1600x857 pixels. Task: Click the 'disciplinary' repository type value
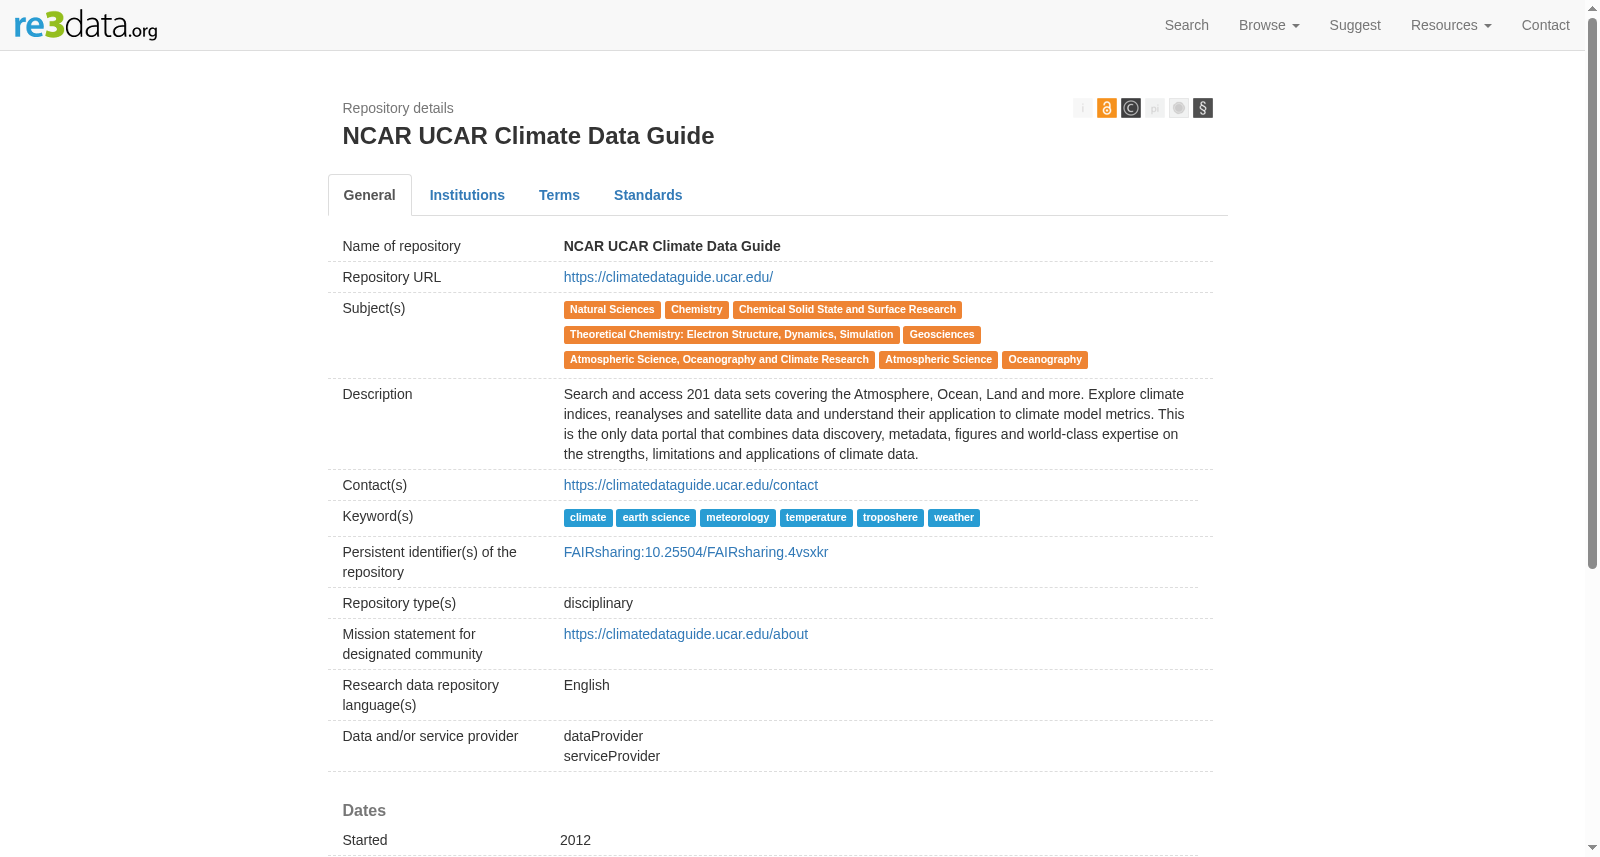598,603
